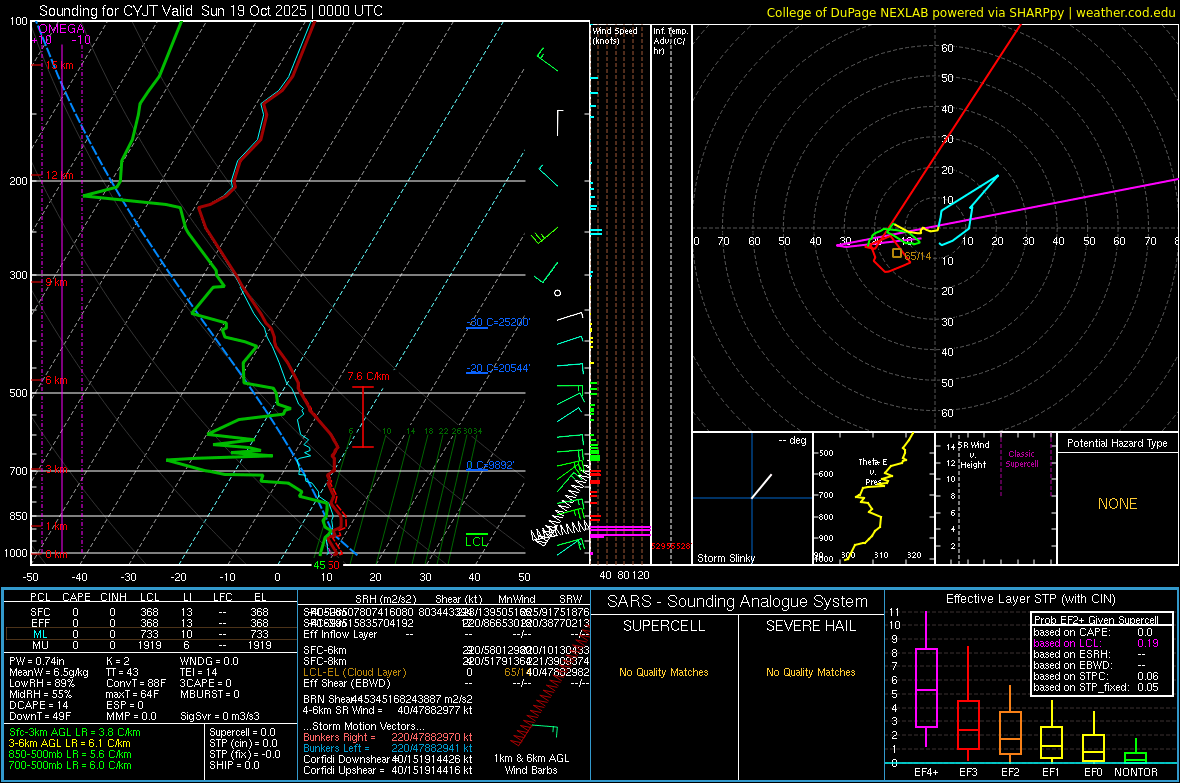Click the SHIP = 0.0 value
Viewport: 1180px width, 783px height.
tap(234, 765)
